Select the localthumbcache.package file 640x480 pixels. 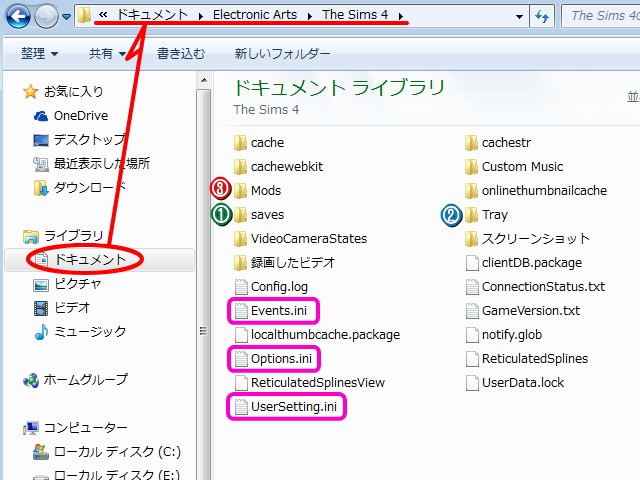coord(318,335)
